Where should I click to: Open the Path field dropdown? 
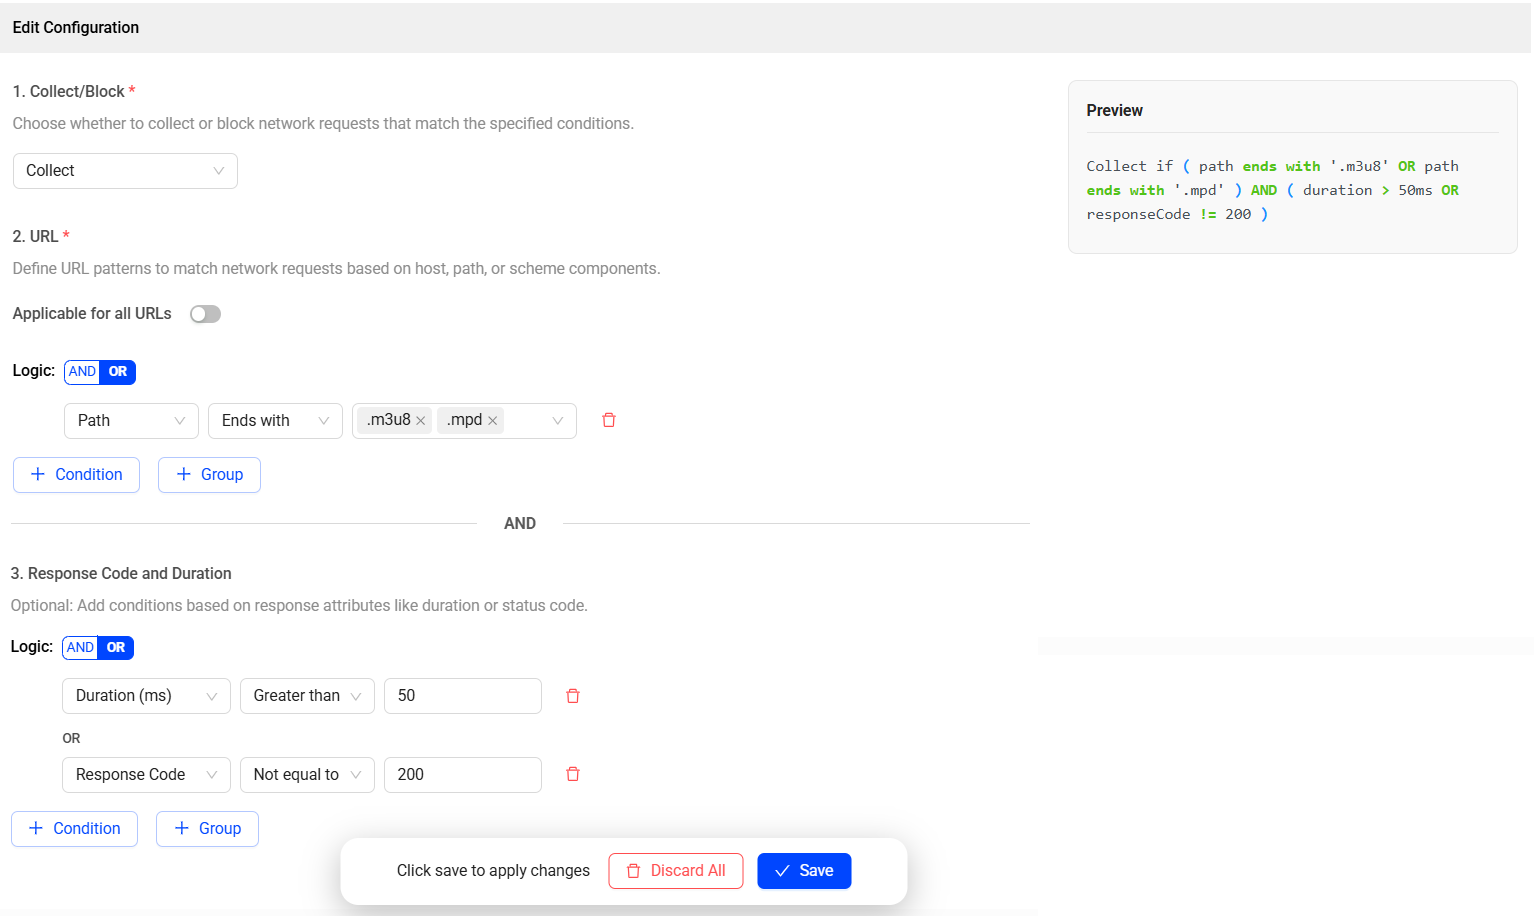[x=131, y=421]
